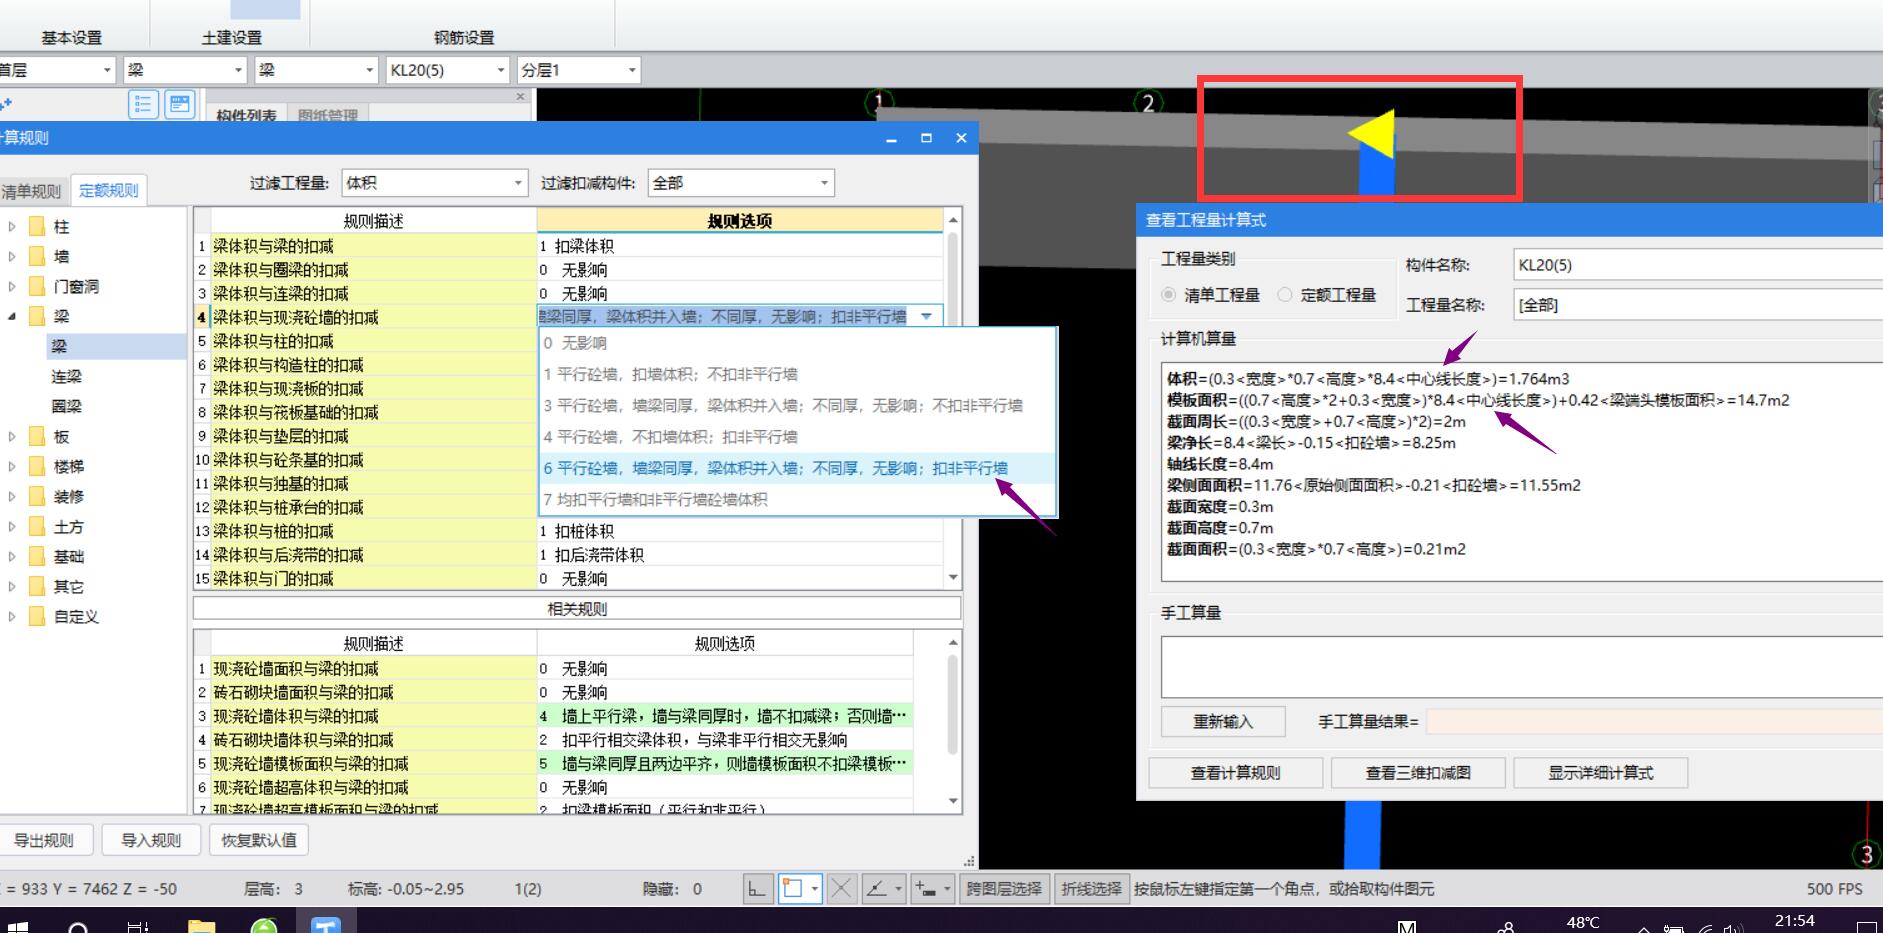
Task: Click 导出规则 button
Action: click(45, 840)
